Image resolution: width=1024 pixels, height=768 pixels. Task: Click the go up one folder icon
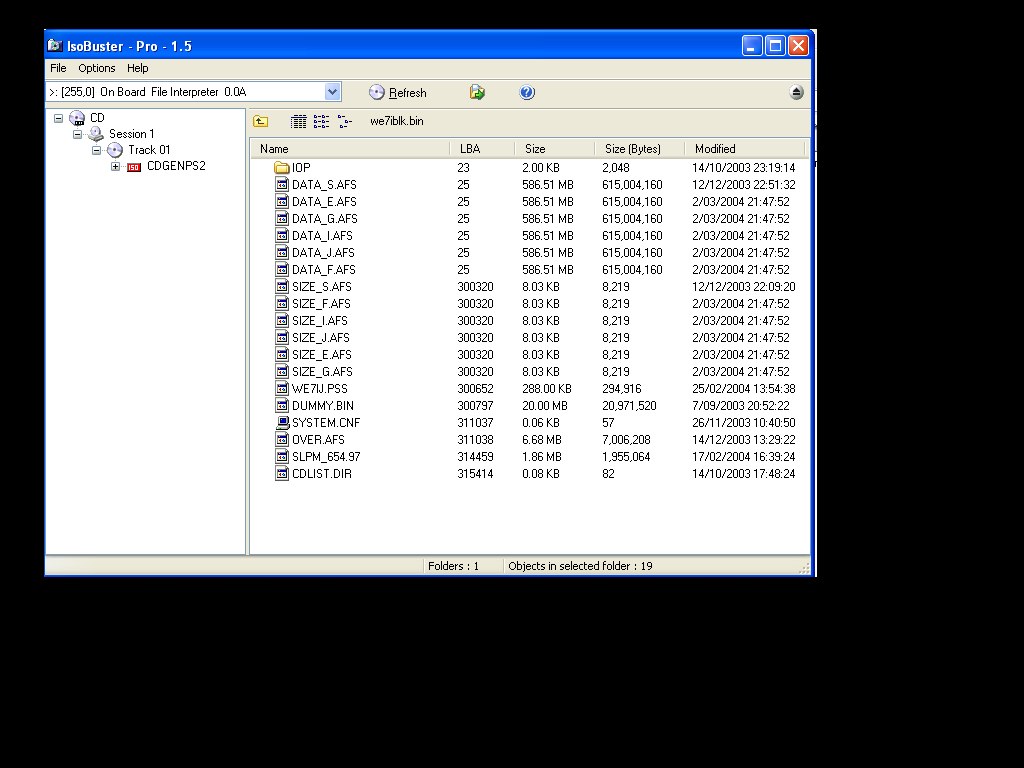tap(260, 122)
